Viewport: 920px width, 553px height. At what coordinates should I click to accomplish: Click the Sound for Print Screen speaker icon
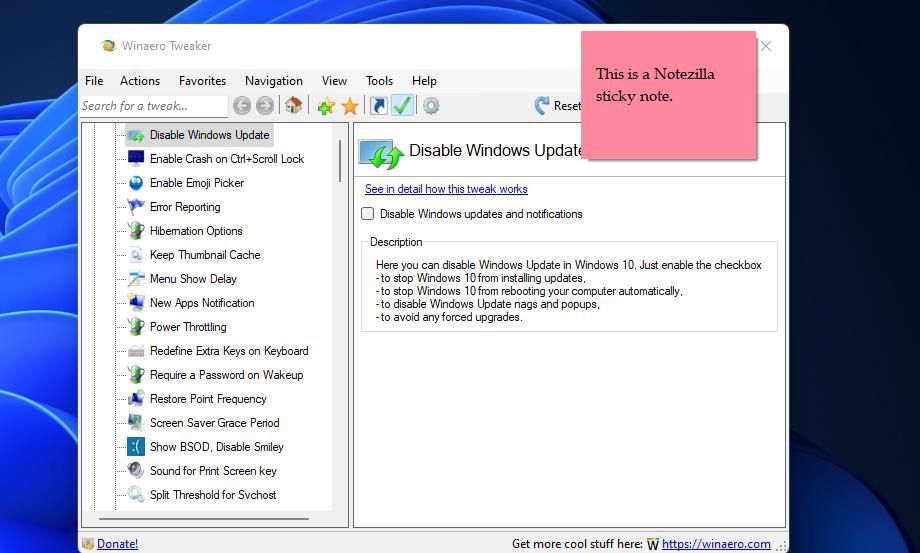tap(136, 470)
